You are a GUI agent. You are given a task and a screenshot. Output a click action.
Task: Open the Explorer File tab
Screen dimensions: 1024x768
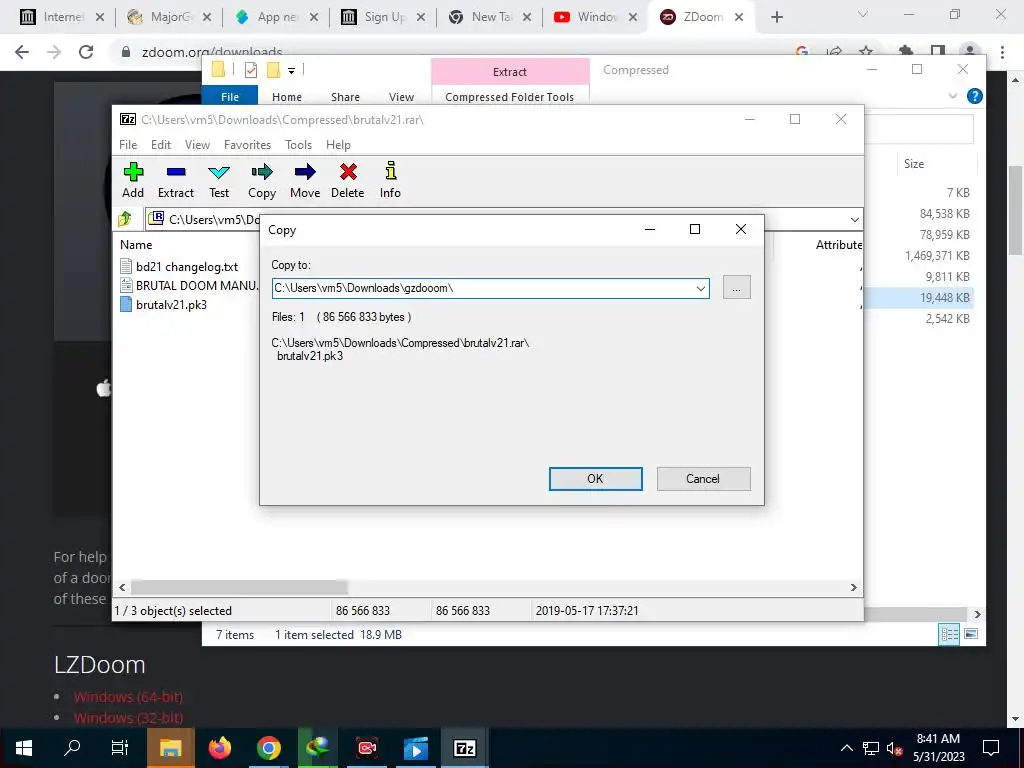[x=230, y=97]
